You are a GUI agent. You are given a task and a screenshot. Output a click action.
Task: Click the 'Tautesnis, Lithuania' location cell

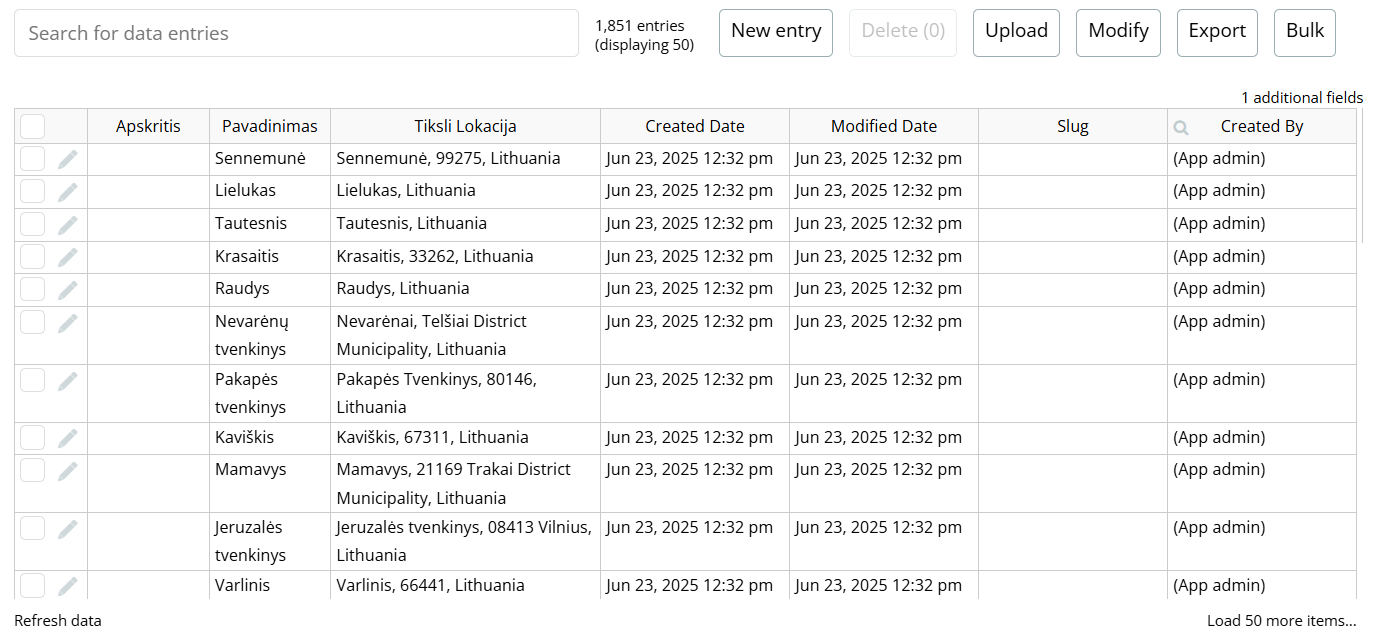(465, 224)
